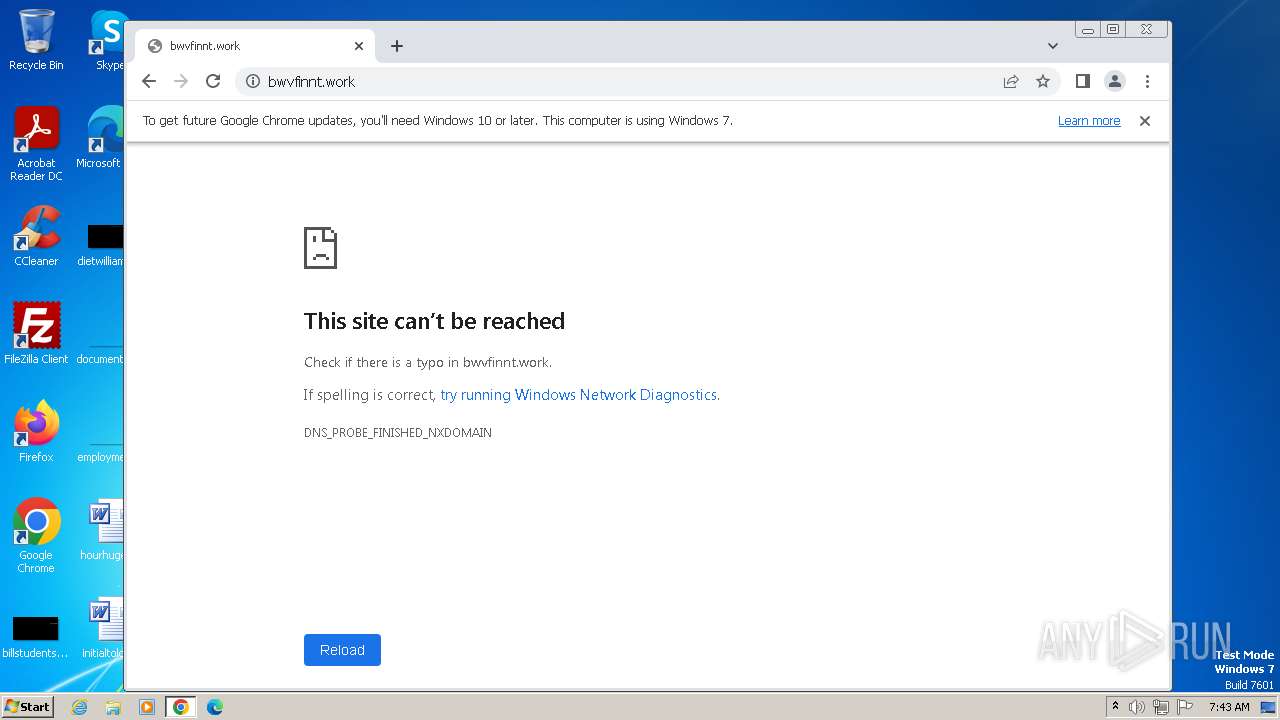Share this page icon
Screen dimensions: 1280x720
(x=1011, y=82)
